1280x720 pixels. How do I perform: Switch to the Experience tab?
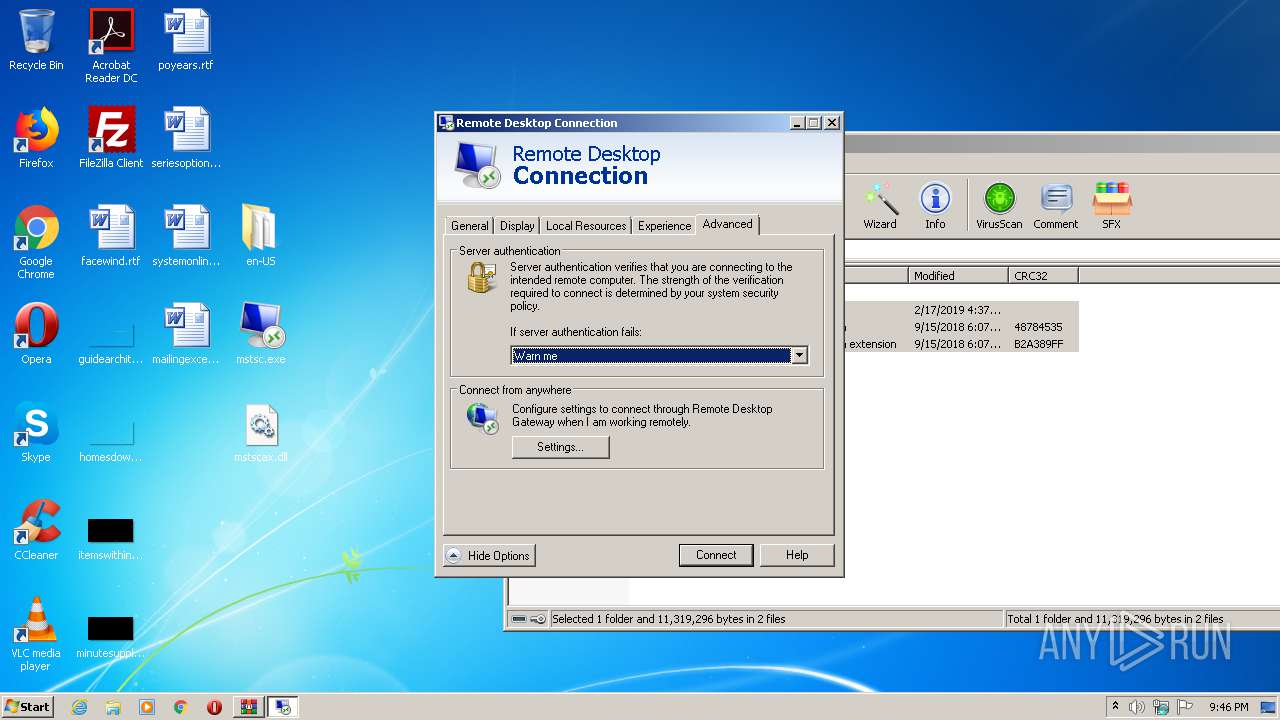[664, 226]
